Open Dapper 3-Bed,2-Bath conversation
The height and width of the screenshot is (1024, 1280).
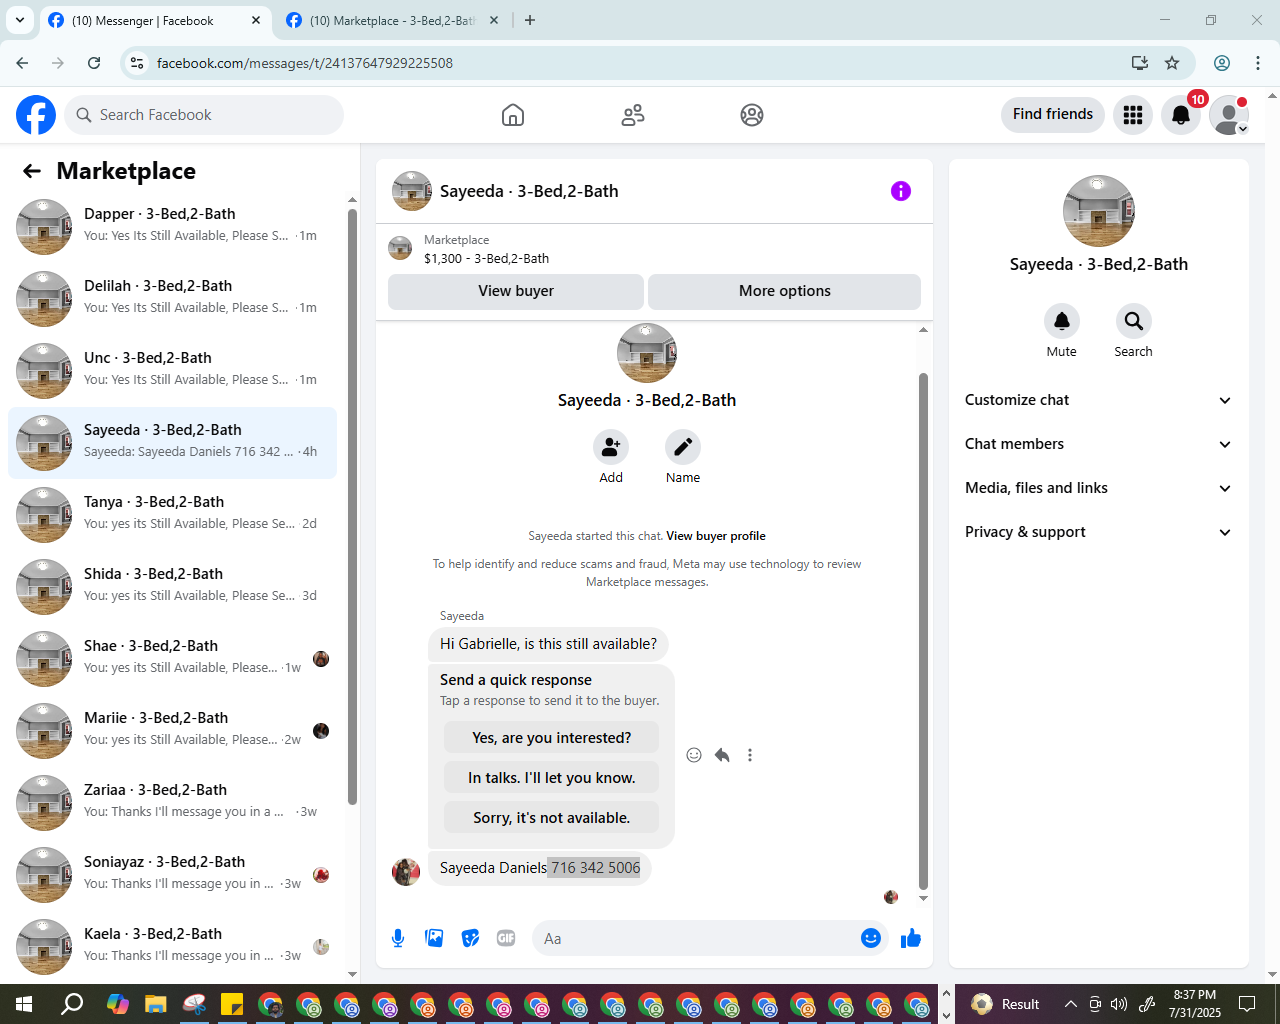(172, 227)
